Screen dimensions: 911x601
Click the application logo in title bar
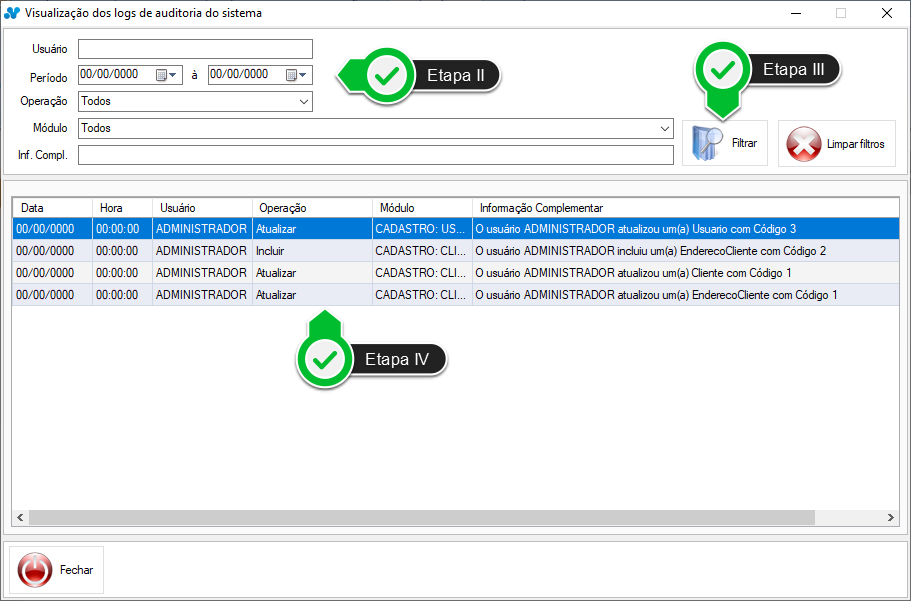(12, 13)
